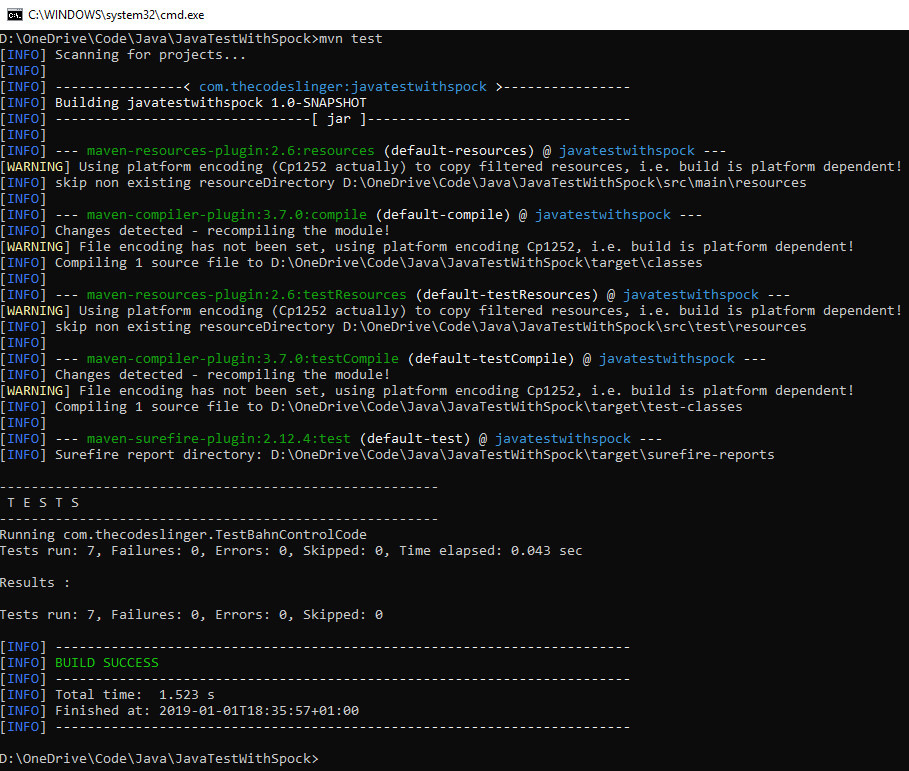The height and width of the screenshot is (771, 909).
Task: Click the cmd.exe icon in title bar
Action: [14, 14]
